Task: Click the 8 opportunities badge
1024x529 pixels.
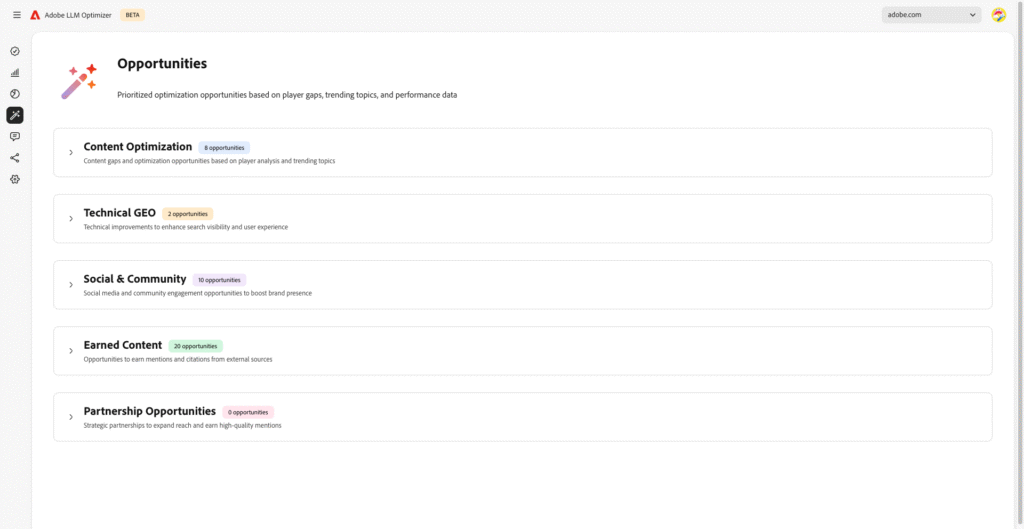Action: pyautogui.click(x=224, y=148)
